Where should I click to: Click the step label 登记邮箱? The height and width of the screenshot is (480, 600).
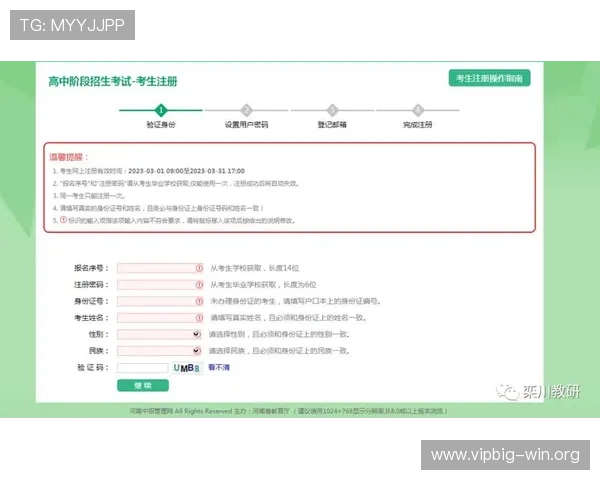332,124
